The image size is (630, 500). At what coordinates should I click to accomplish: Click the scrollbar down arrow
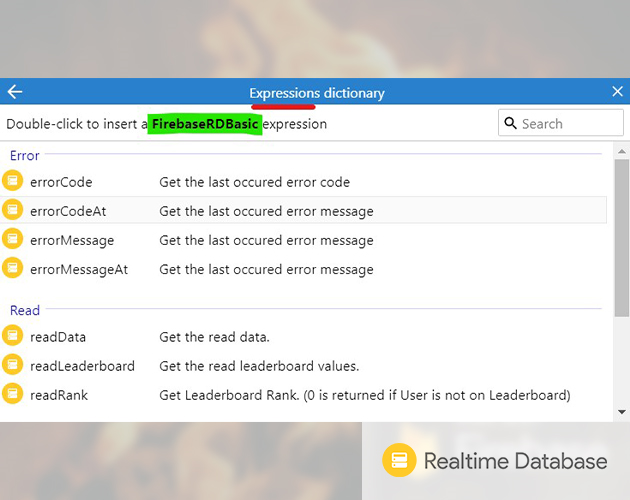pos(622,411)
